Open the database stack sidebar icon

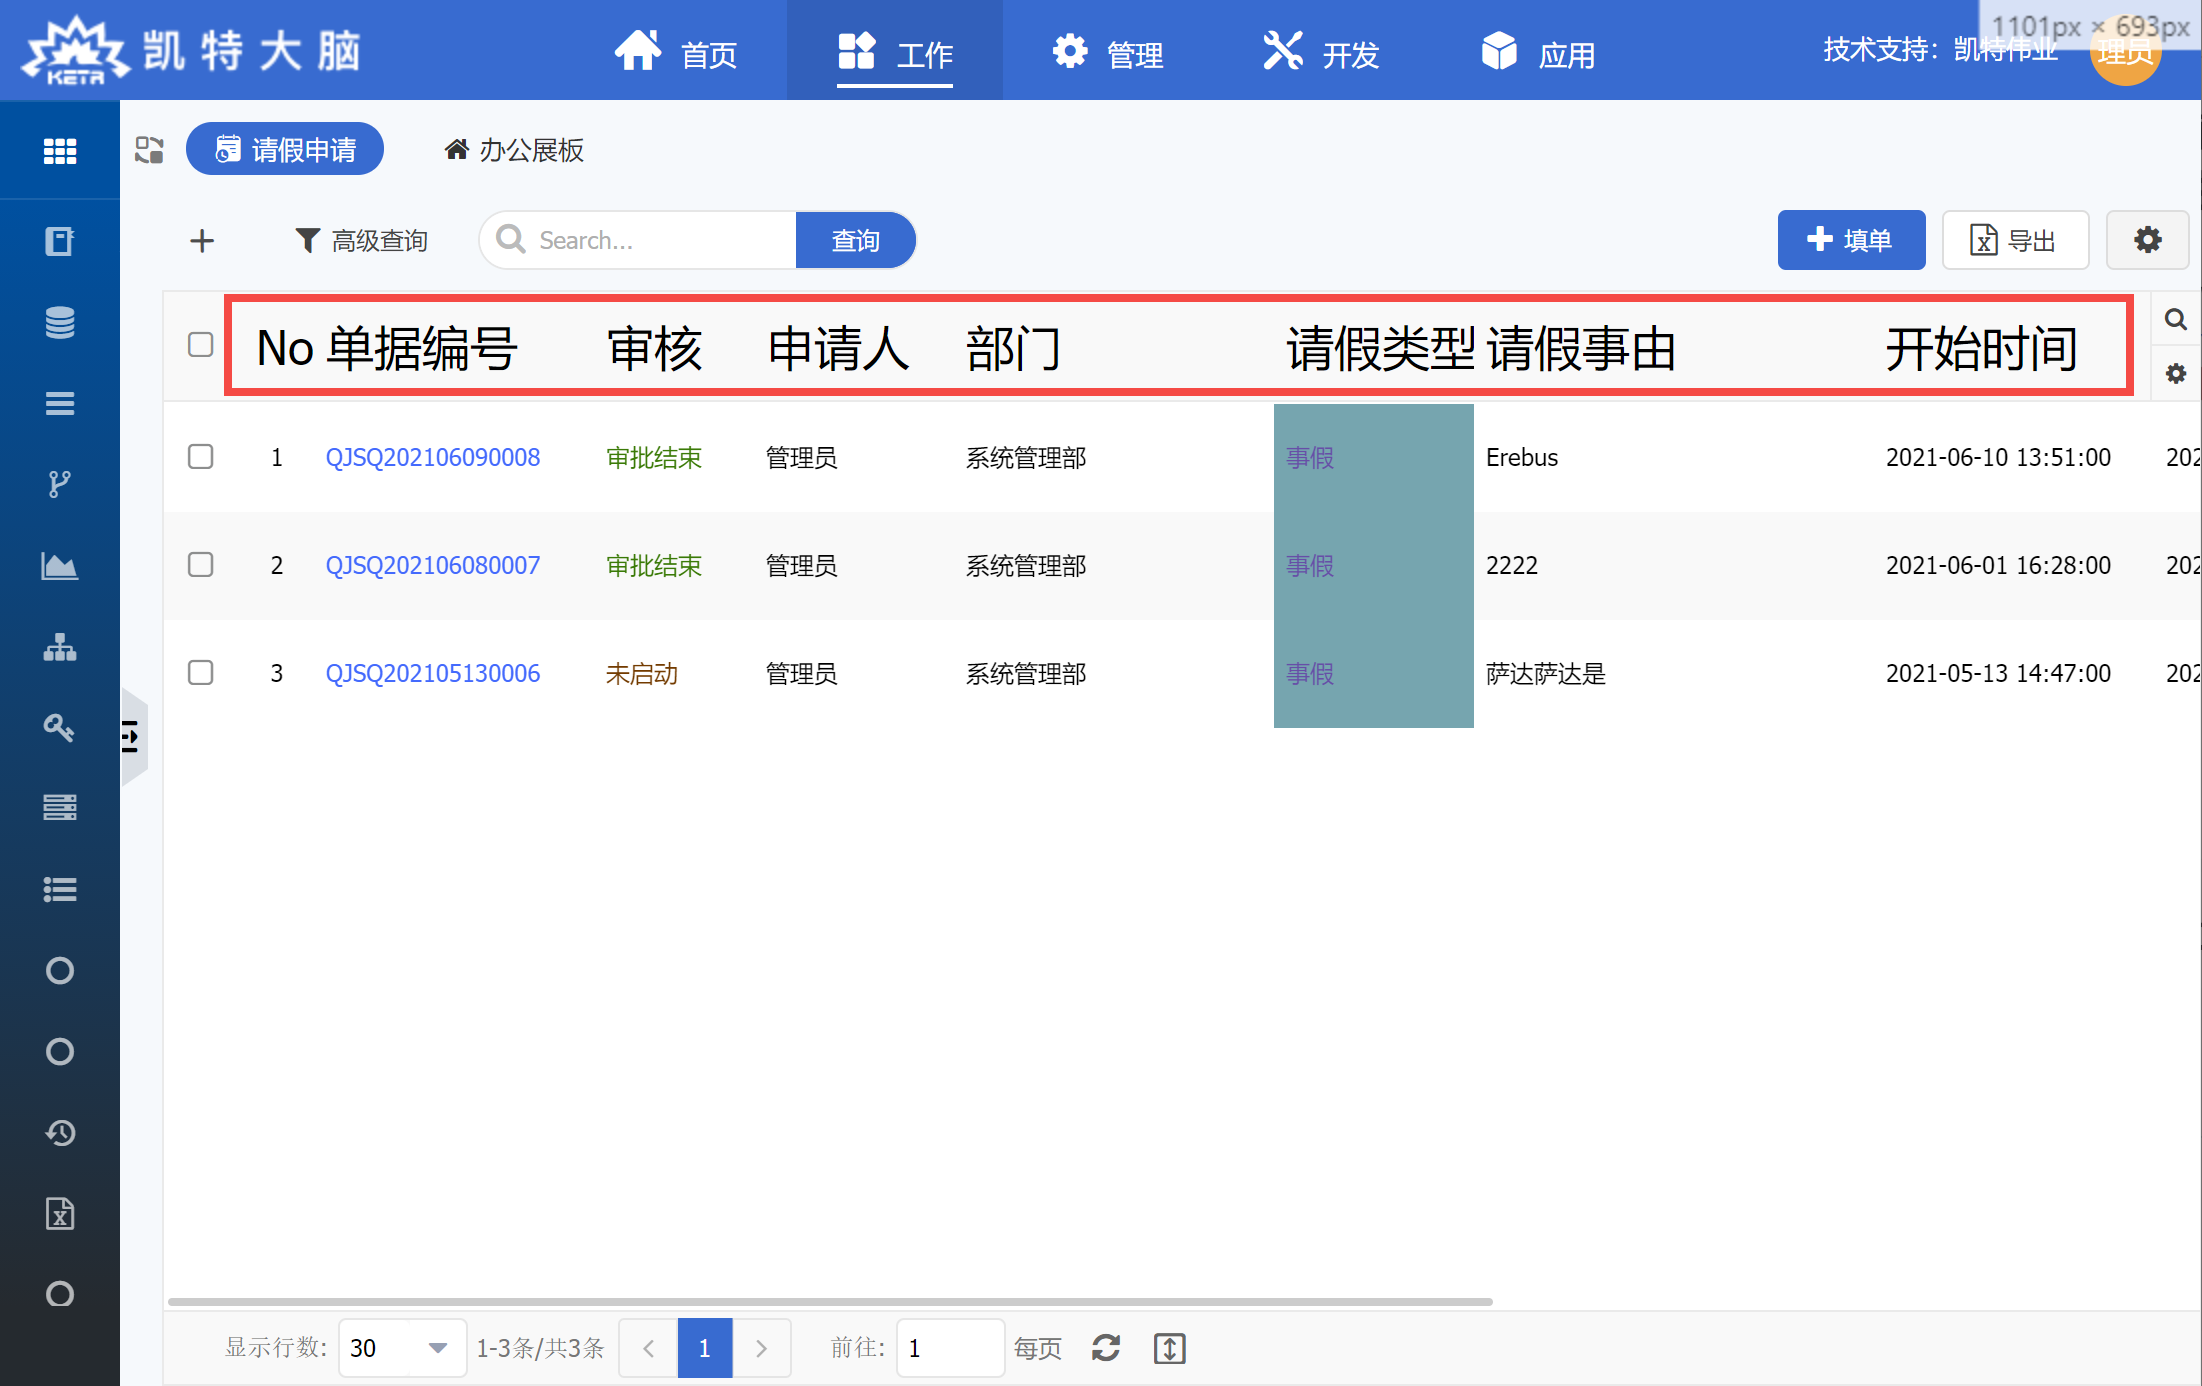(60, 322)
